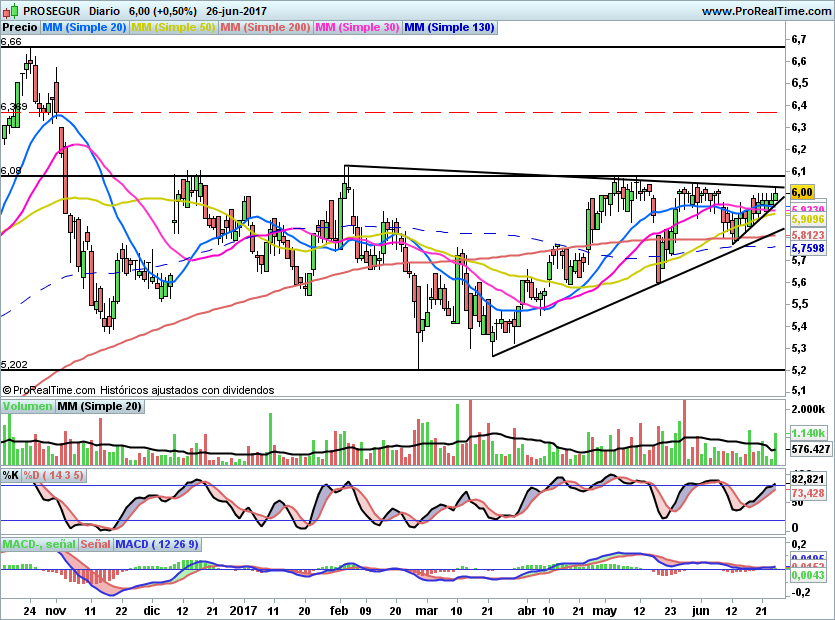Click the PROSEGUR ticker name
The width and height of the screenshot is (835, 620).
coord(52,11)
